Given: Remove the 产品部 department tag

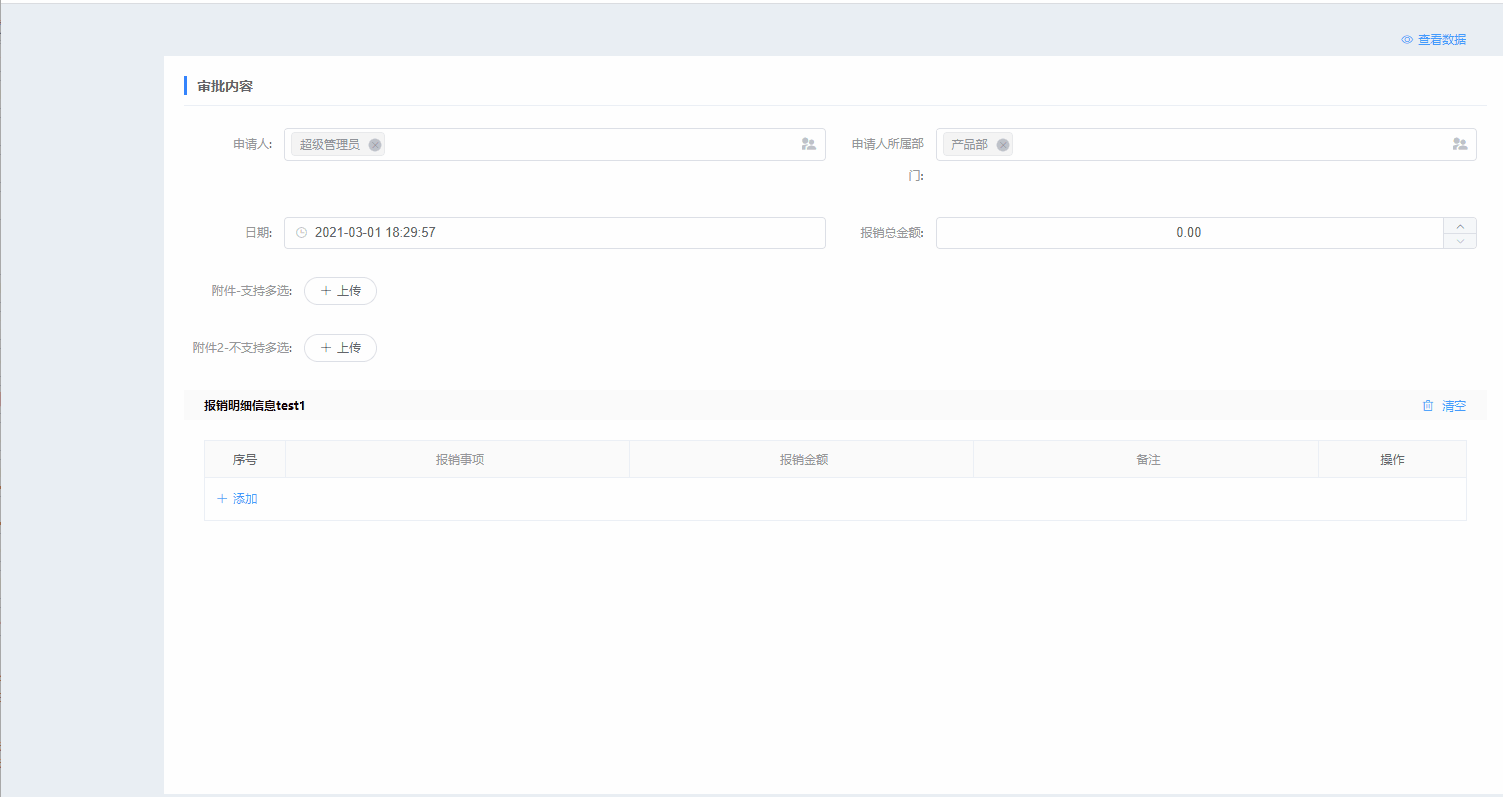Looking at the screenshot, I should click(1003, 145).
